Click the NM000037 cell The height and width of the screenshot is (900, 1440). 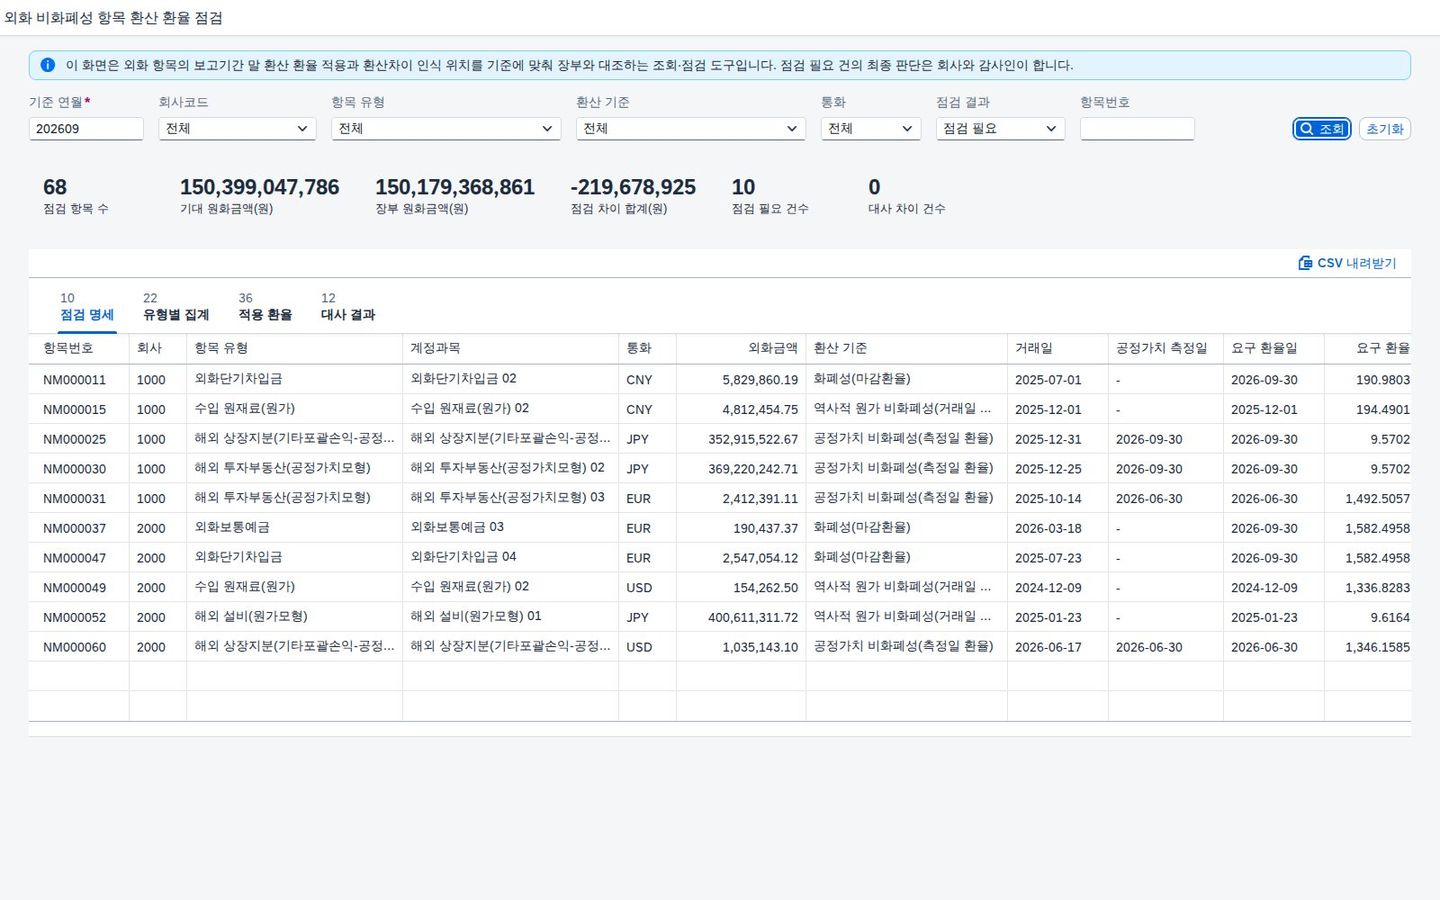coord(74,528)
